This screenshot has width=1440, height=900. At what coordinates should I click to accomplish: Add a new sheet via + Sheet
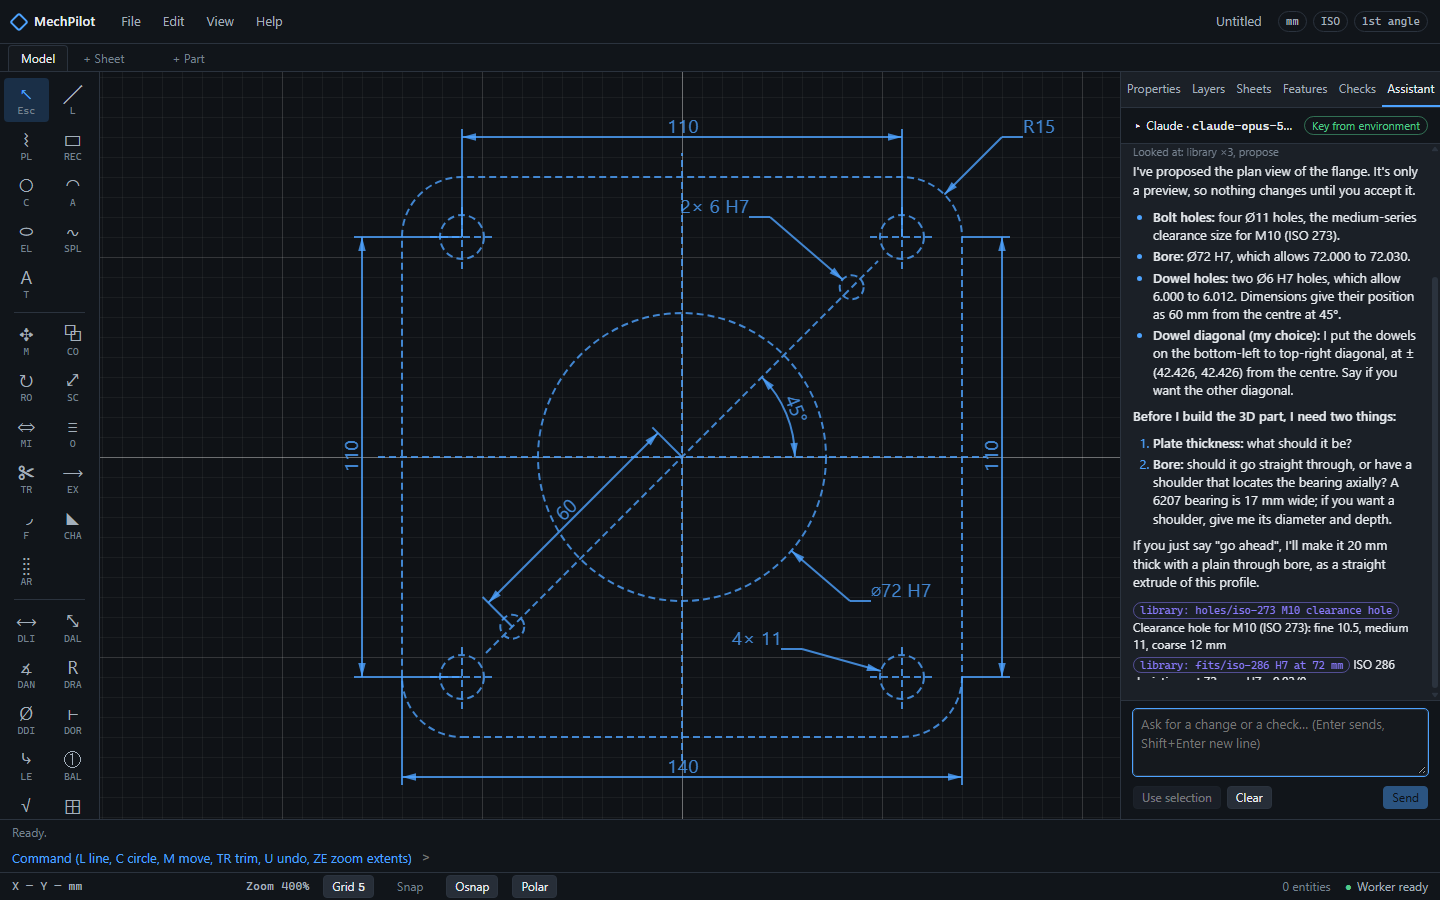(x=104, y=59)
